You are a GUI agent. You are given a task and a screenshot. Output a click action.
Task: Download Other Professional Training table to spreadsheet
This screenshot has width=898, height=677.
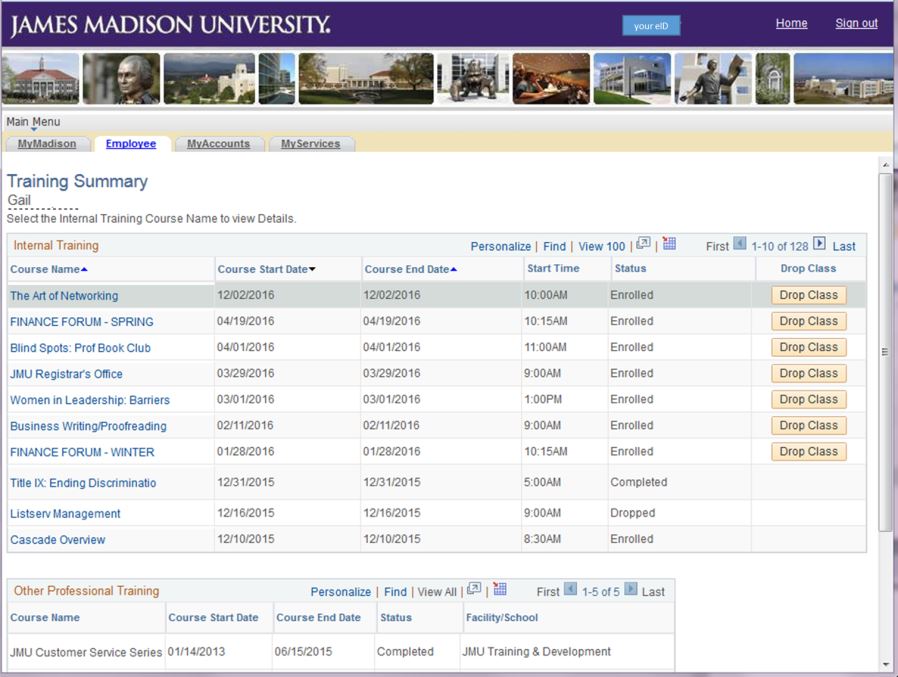(x=500, y=589)
